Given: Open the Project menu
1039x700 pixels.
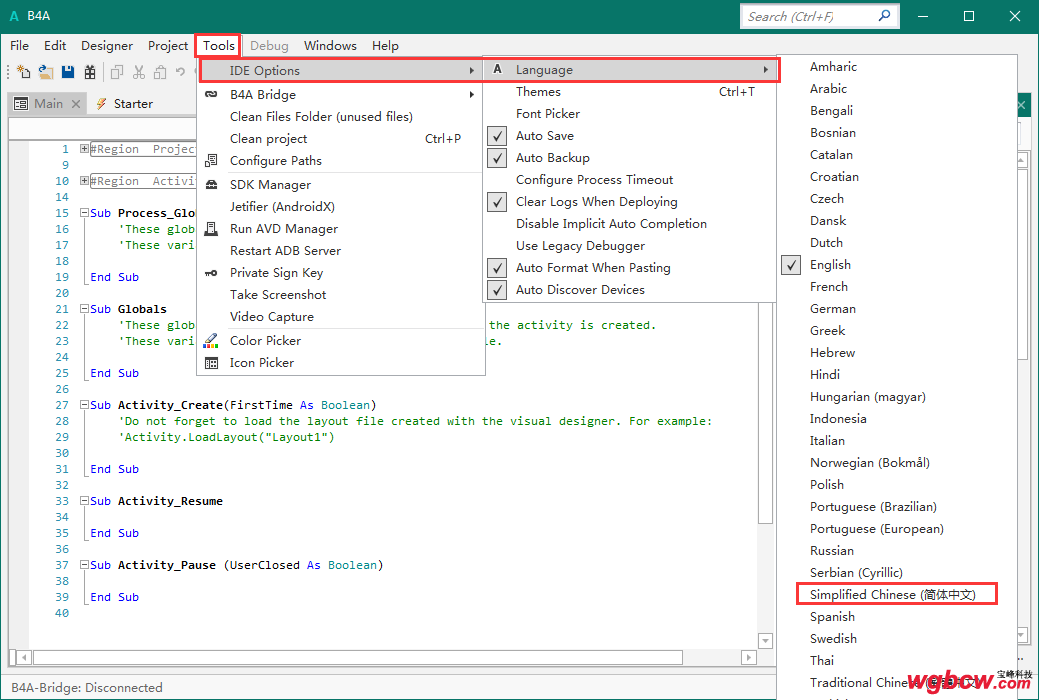Looking at the screenshot, I should pos(168,46).
